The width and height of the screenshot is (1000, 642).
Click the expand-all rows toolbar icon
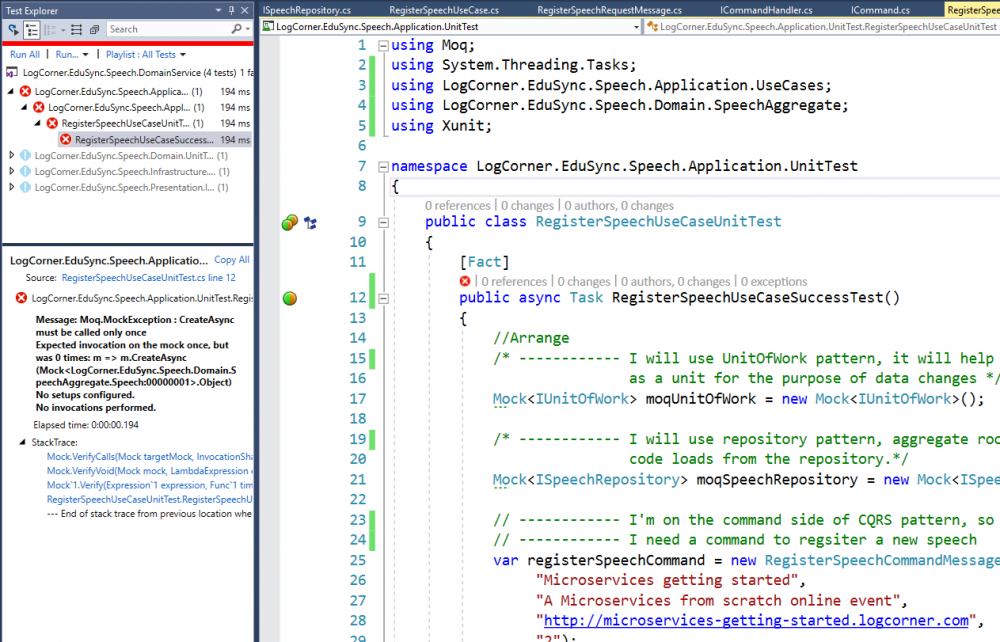click(x=75, y=30)
